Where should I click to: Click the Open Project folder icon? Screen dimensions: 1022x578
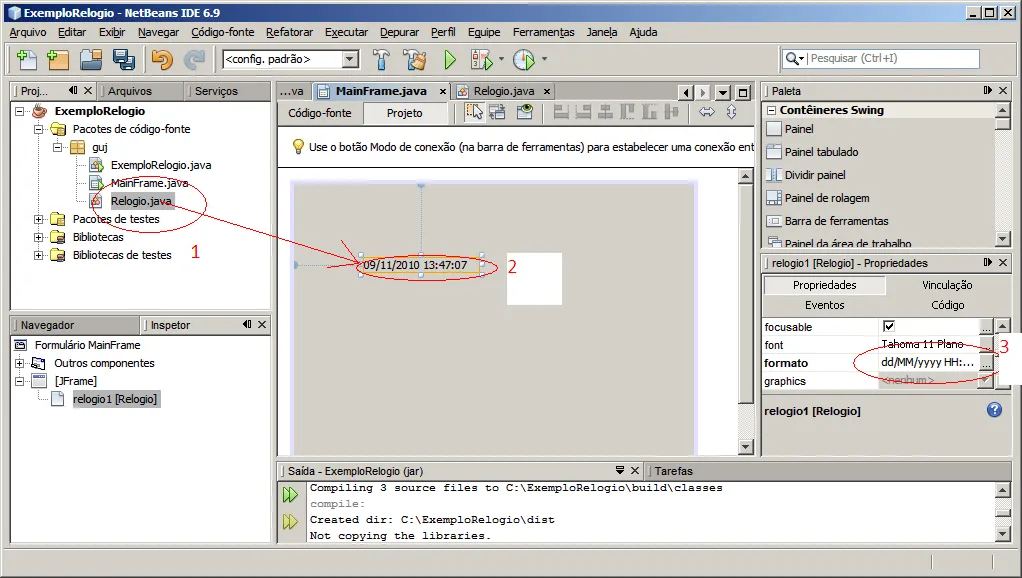click(91, 59)
